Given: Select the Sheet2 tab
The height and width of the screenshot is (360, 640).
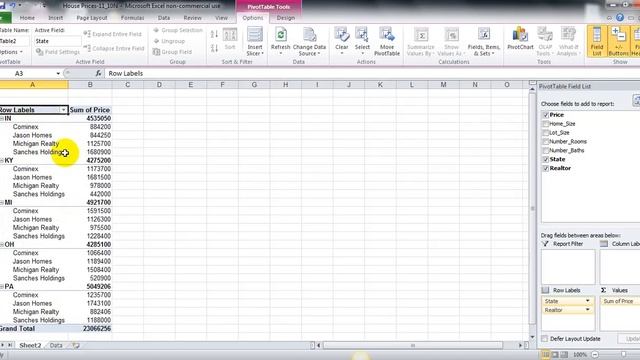Looking at the screenshot, I should click(x=30, y=345).
